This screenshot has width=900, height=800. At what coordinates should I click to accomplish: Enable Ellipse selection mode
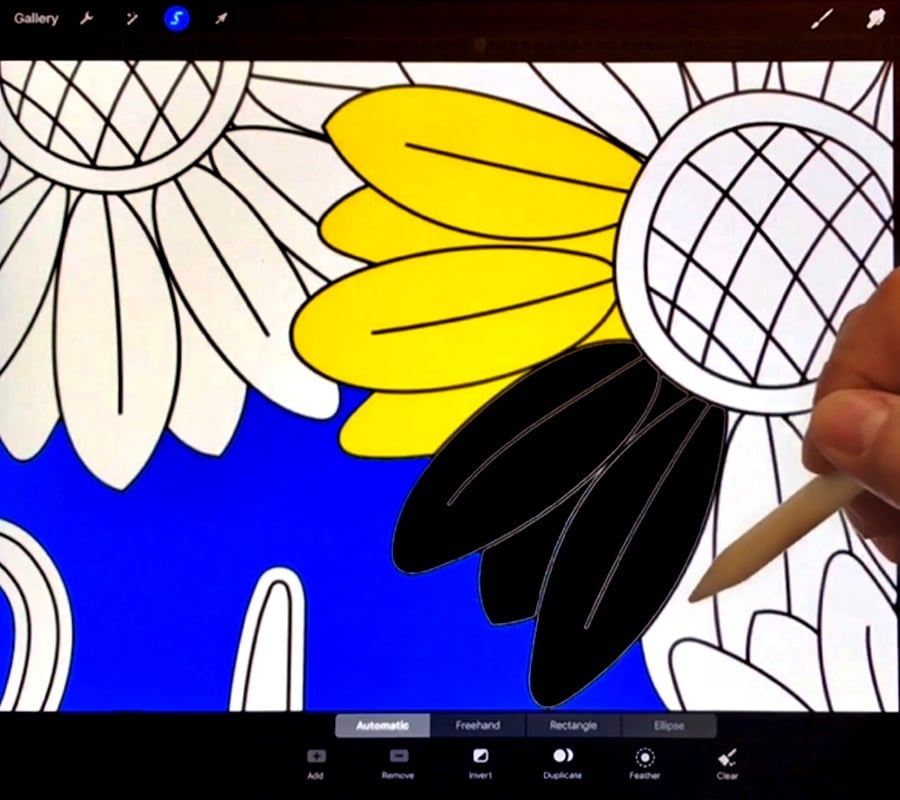(x=668, y=725)
